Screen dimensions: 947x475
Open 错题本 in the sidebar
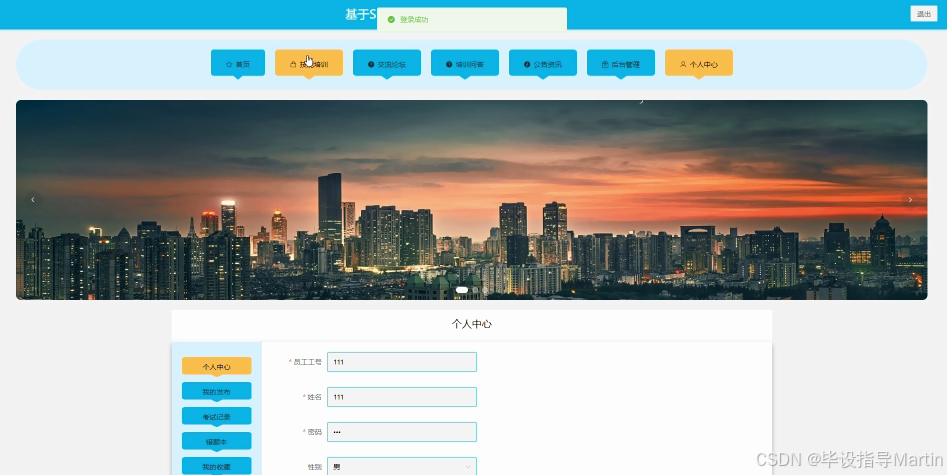click(216, 441)
